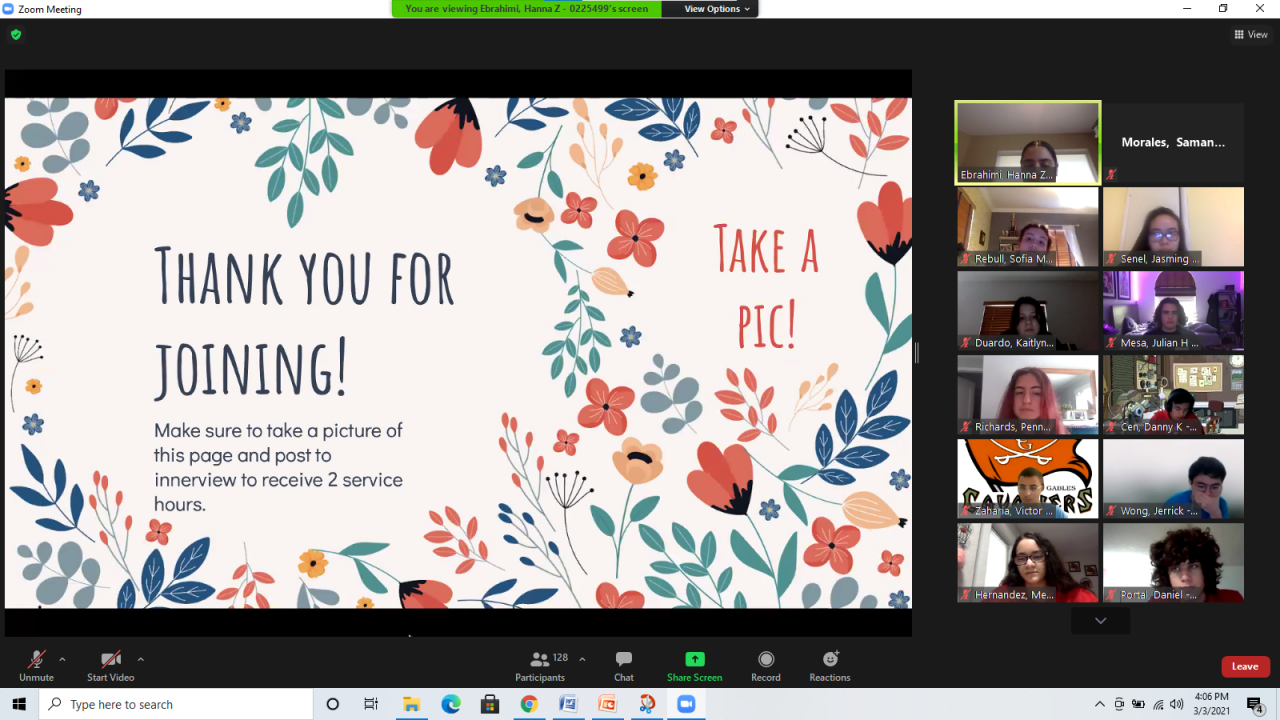This screenshot has height=720, width=1280.
Task: Start recording with the Record icon
Action: 766,659
